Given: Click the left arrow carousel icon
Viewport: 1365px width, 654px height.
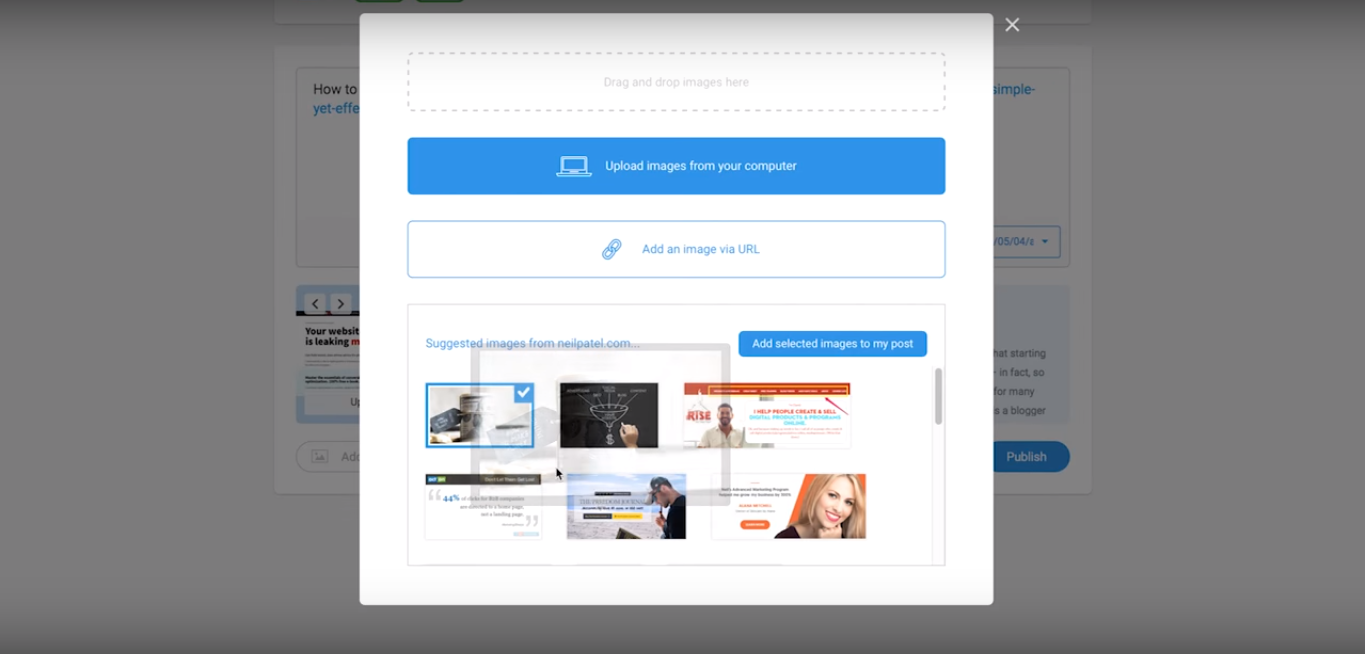Looking at the screenshot, I should pos(314,302).
